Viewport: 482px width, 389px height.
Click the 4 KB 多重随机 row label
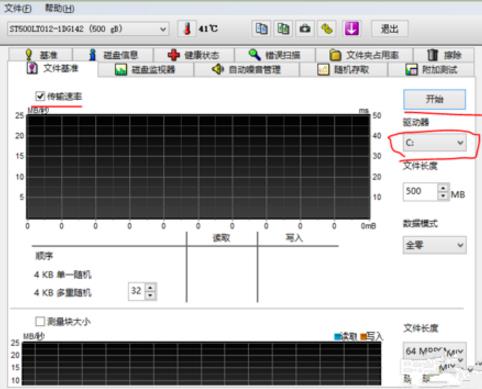click(63, 293)
